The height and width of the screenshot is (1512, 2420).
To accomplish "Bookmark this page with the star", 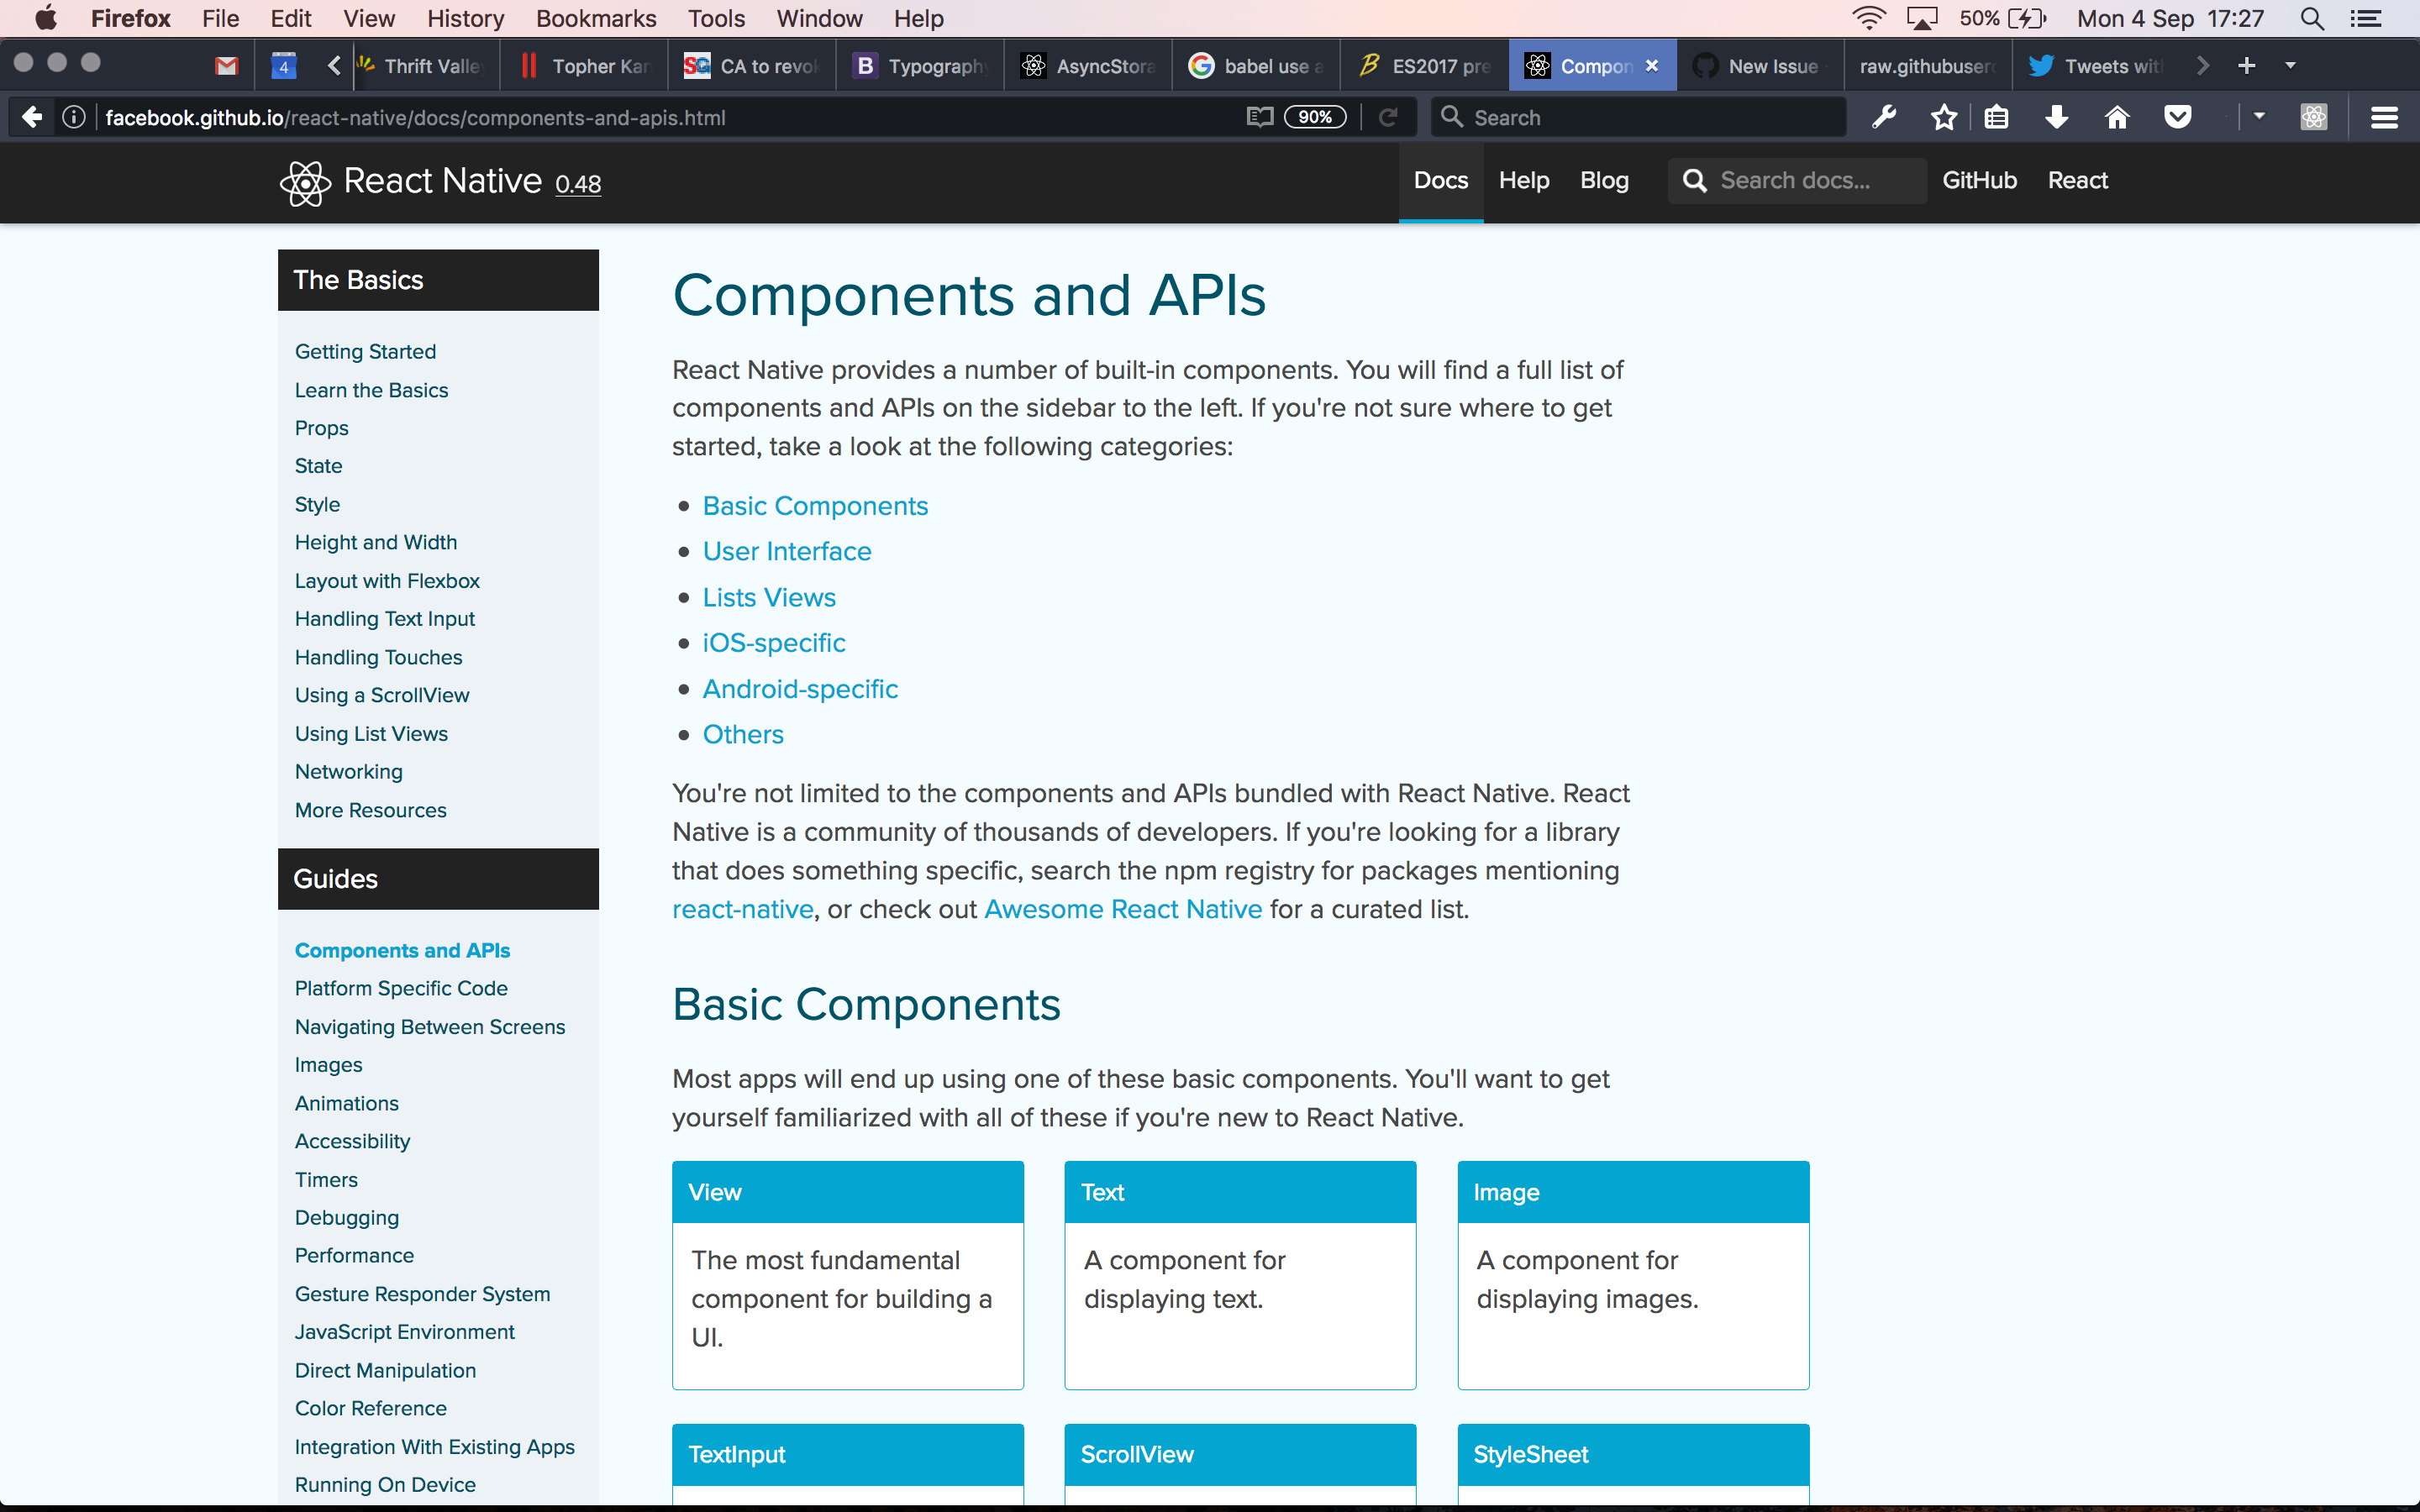I will (1943, 117).
